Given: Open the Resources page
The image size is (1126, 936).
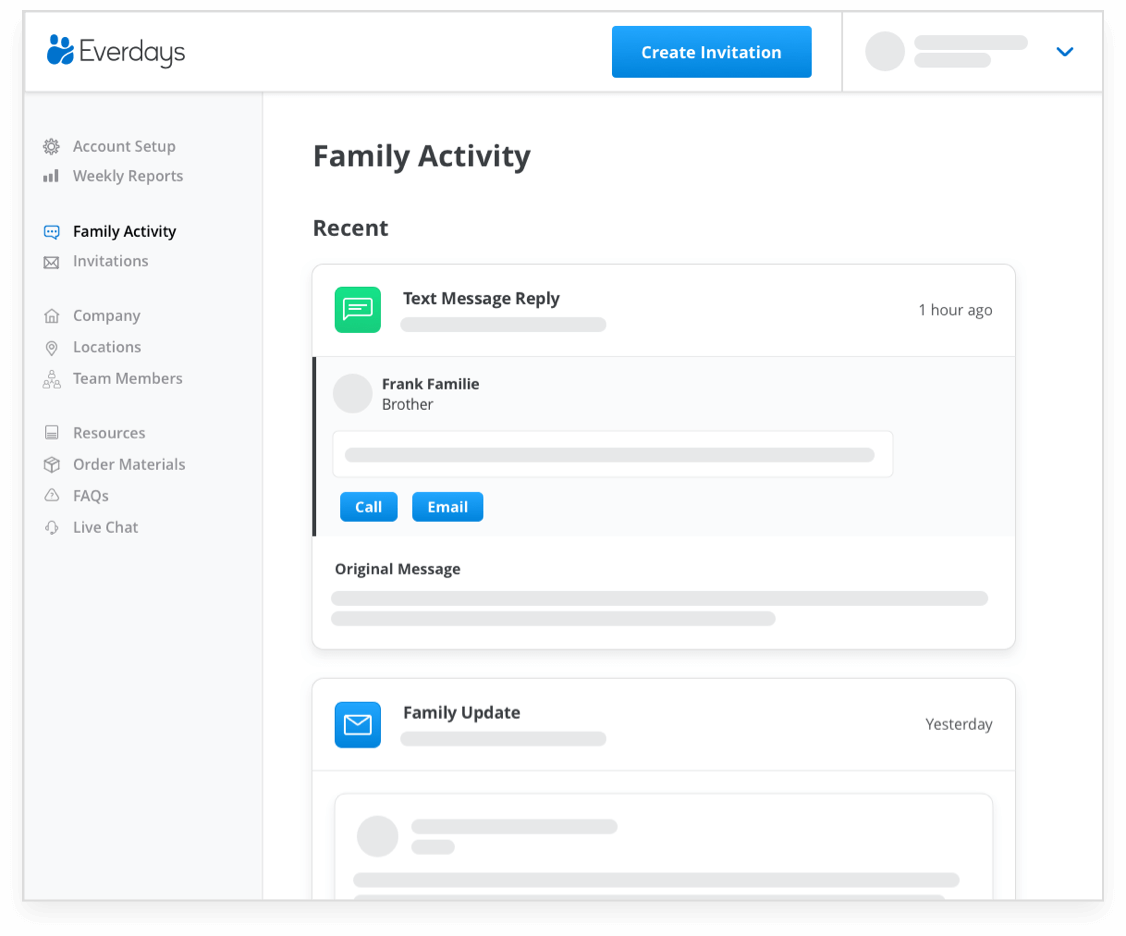Looking at the screenshot, I should pos(109,433).
